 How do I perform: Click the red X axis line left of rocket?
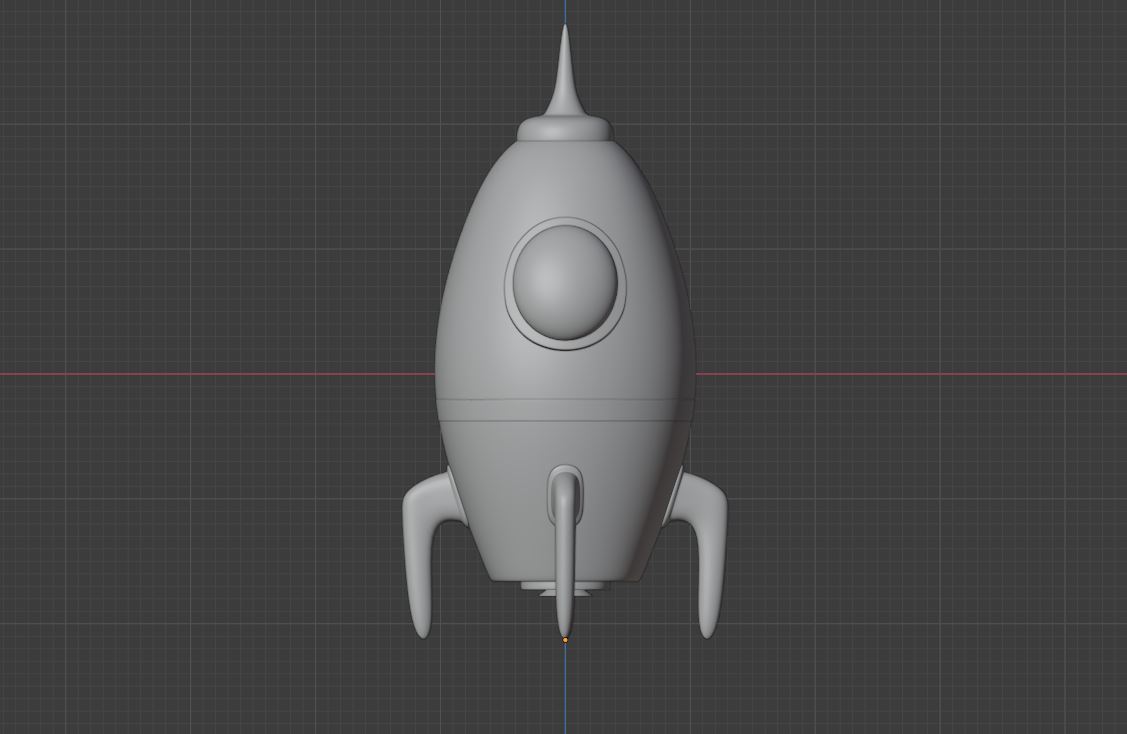[200, 374]
